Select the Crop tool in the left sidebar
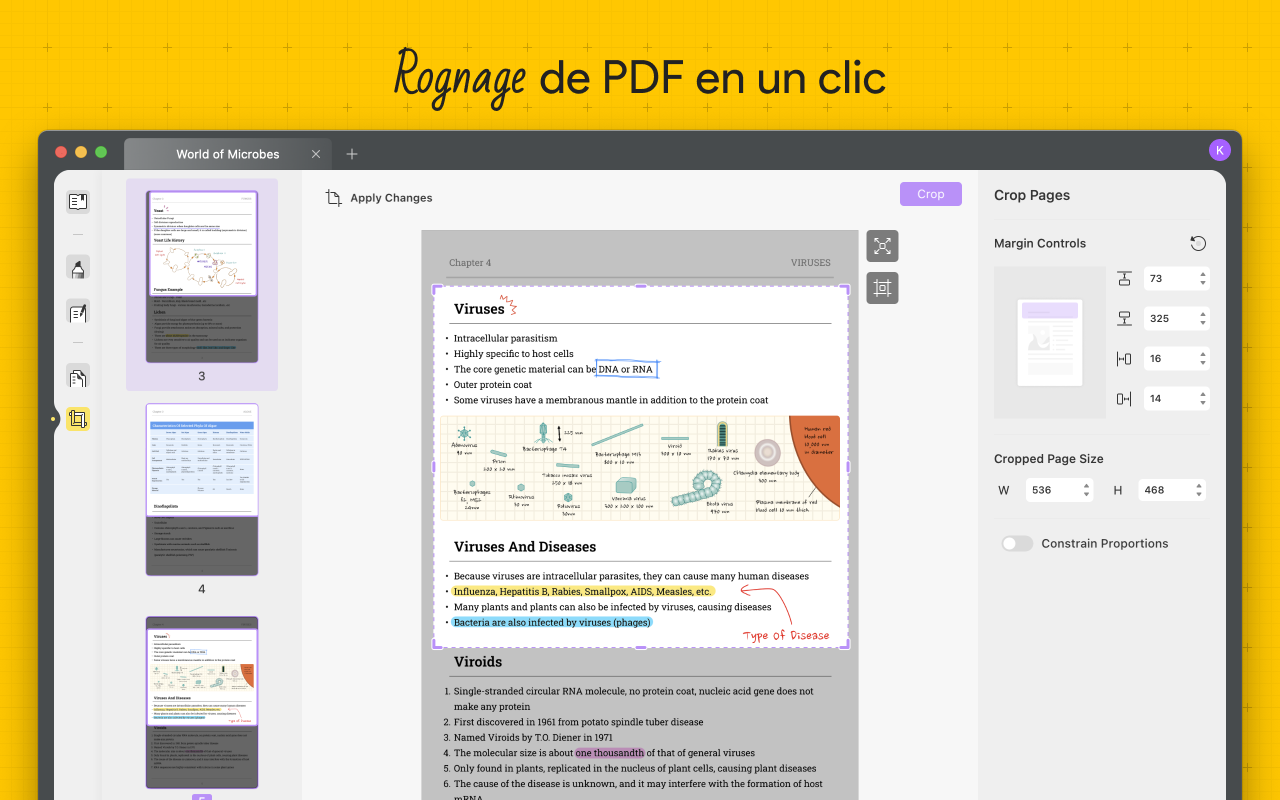This screenshot has height=800, width=1280. pyautogui.click(x=78, y=419)
